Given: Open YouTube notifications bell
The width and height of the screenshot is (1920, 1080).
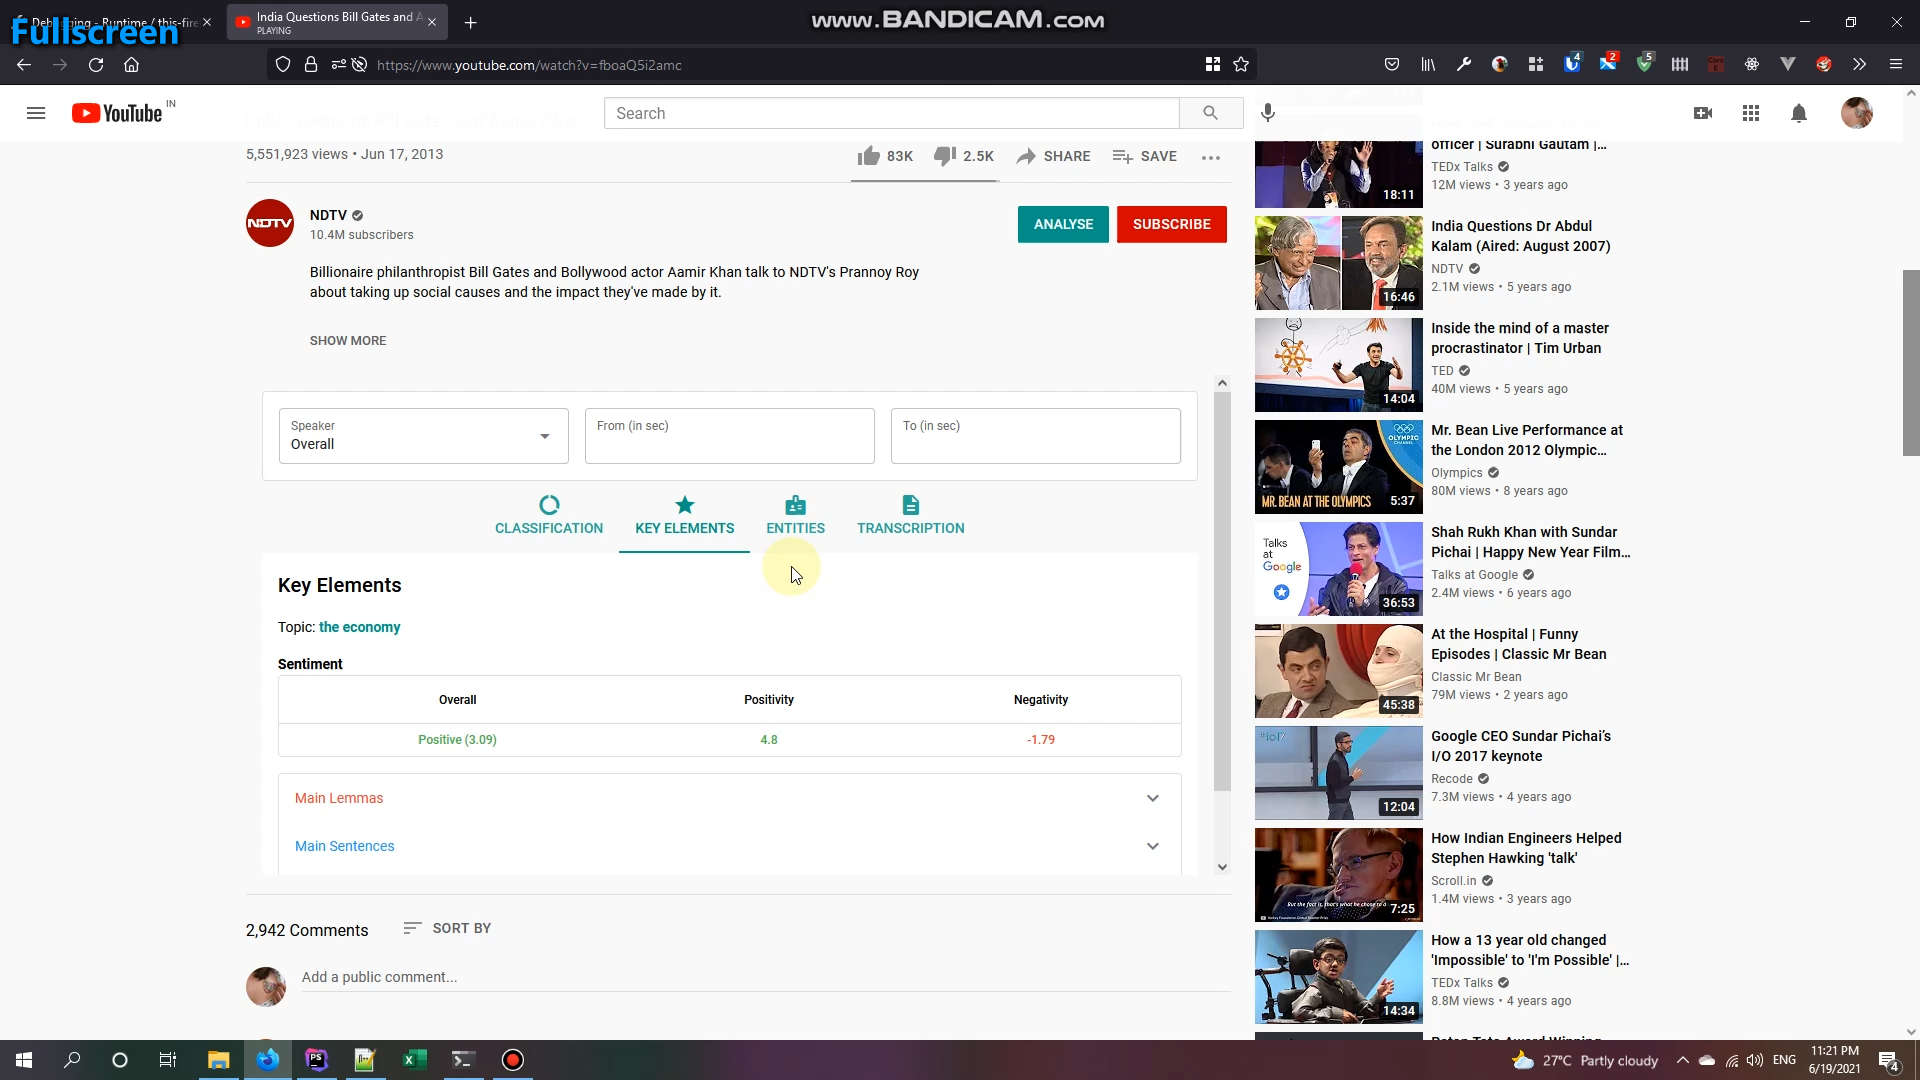Looking at the screenshot, I should coord(1798,113).
